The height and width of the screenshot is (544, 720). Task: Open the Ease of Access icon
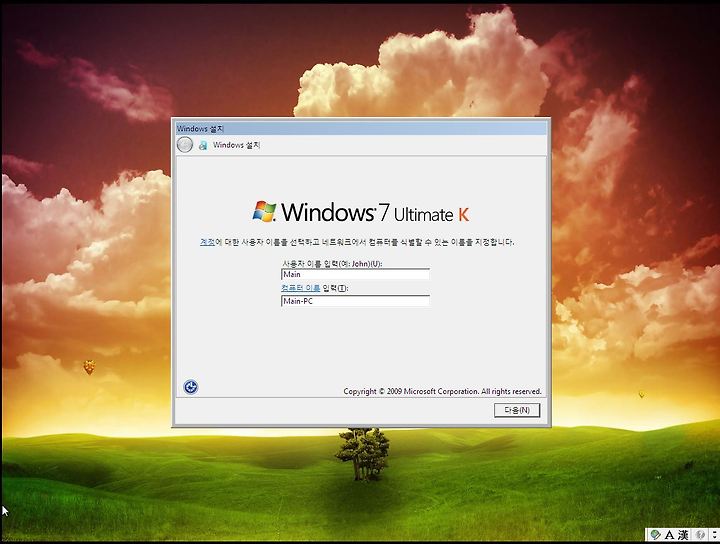(191, 387)
